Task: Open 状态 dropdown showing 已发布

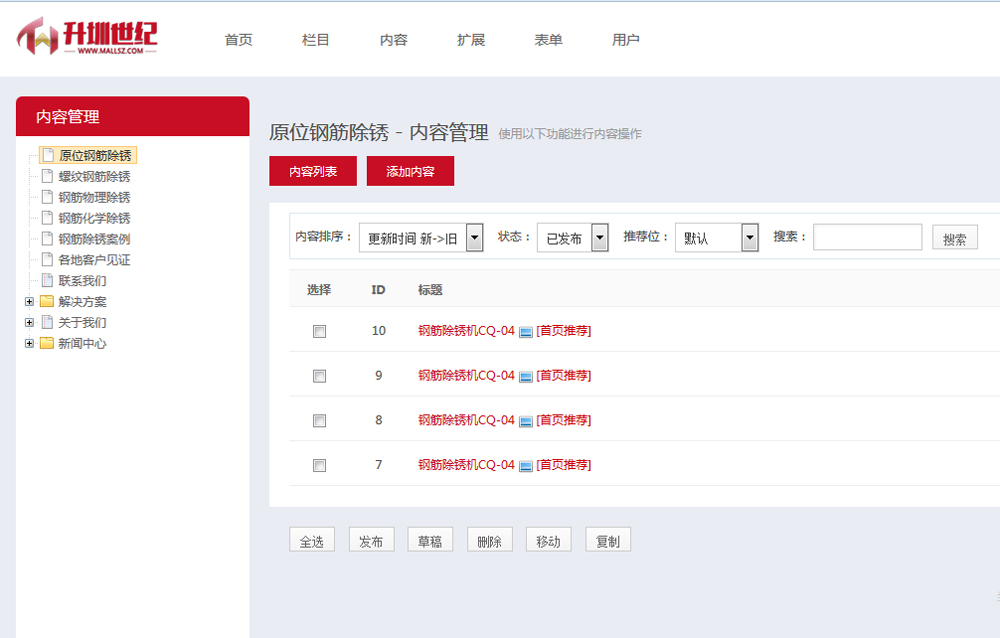Action: [x=573, y=237]
